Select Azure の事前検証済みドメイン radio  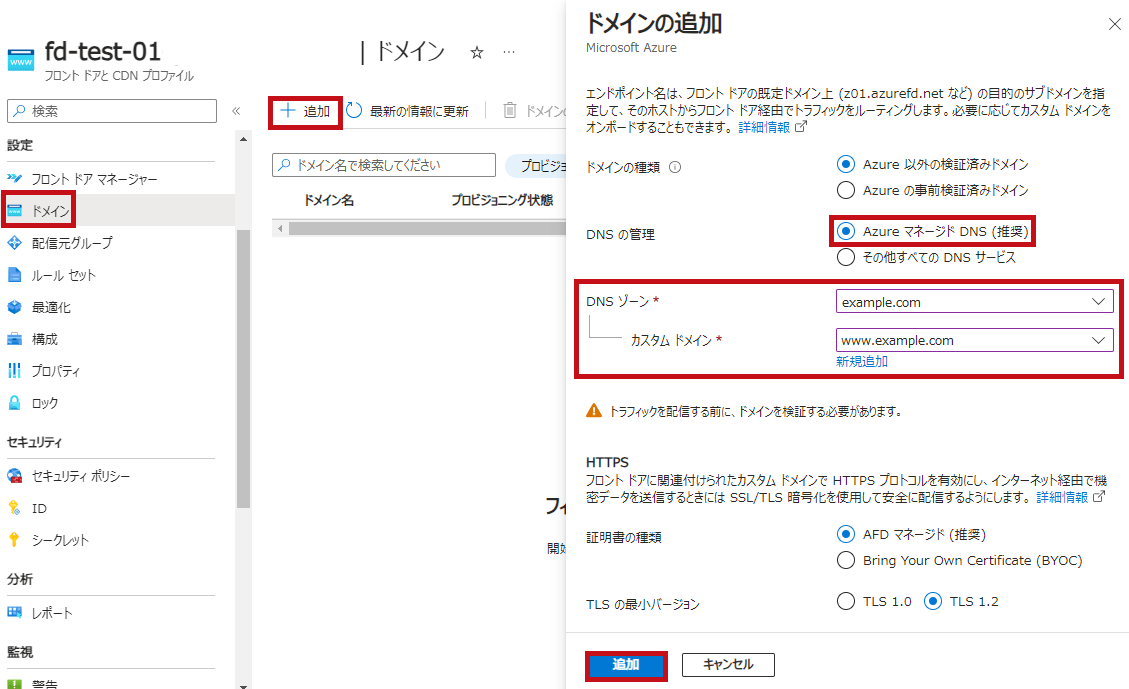click(x=846, y=190)
